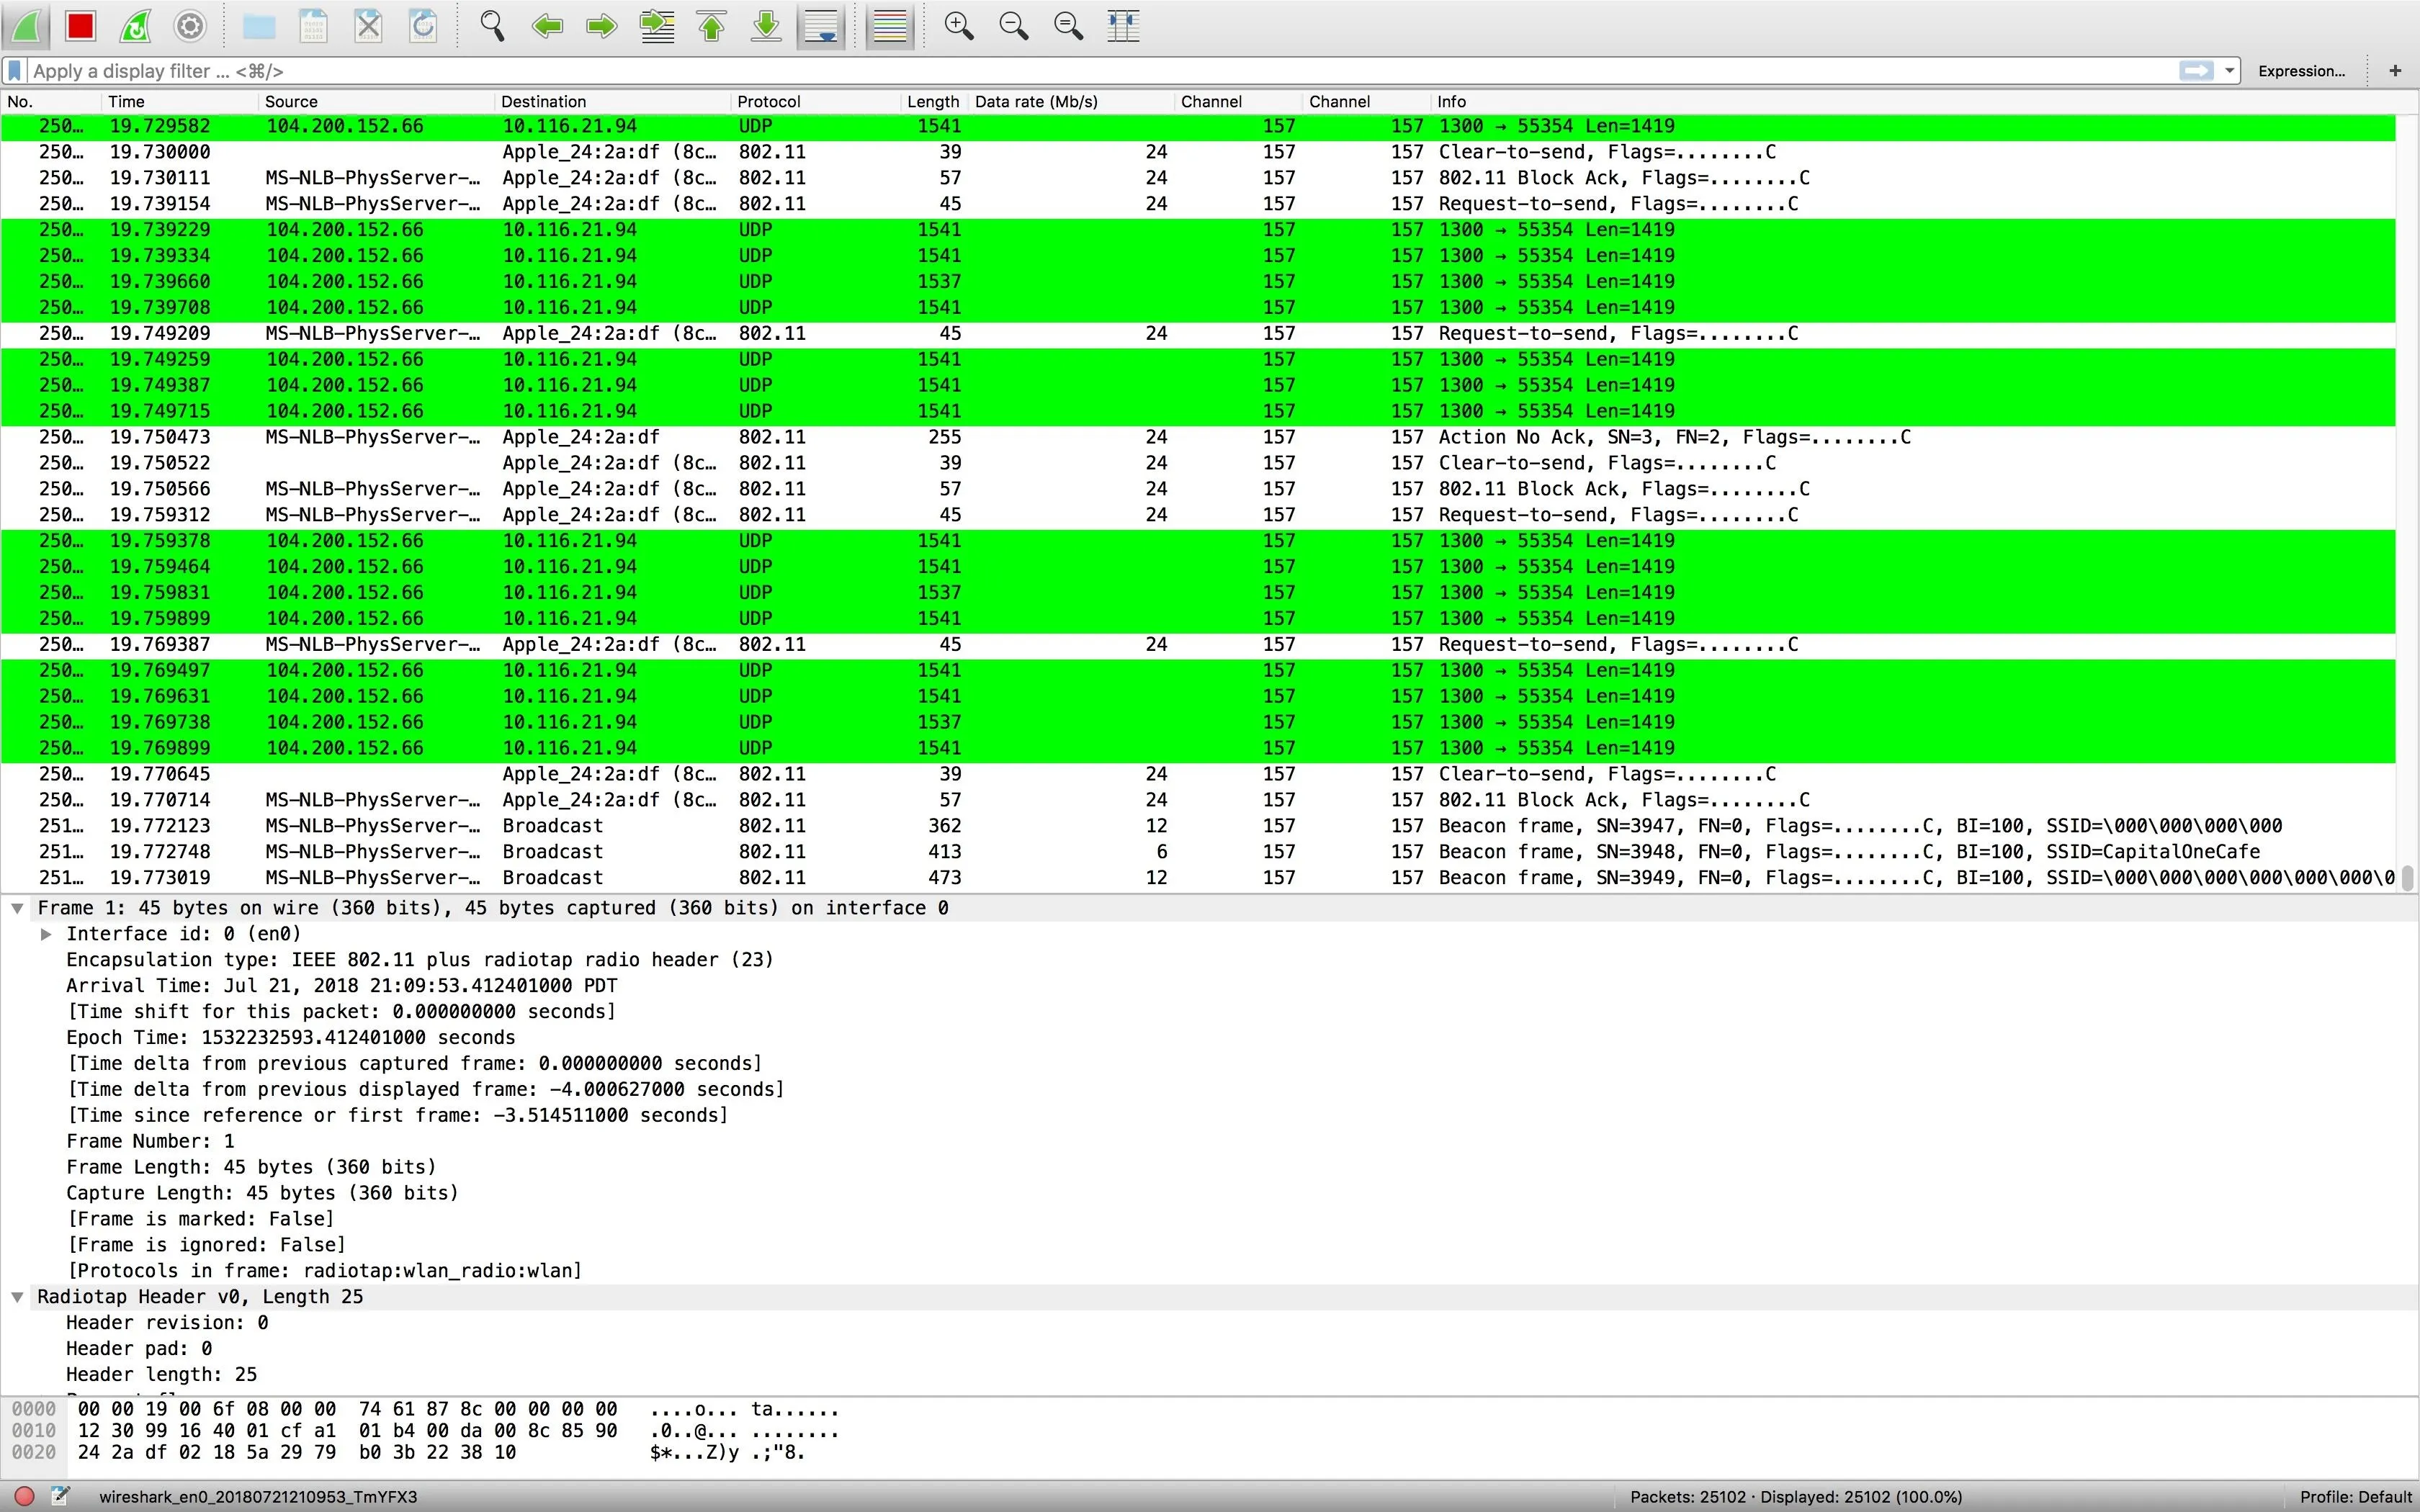Go back in packet history
2420x1512 pixels.
click(x=547, y=26)
